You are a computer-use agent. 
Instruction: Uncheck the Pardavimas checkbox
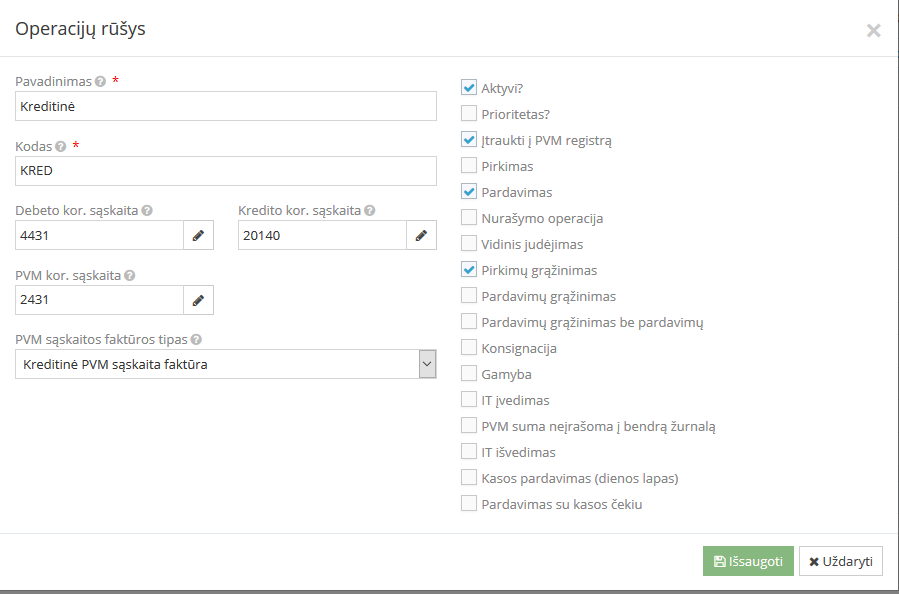(x=468, y=191)
